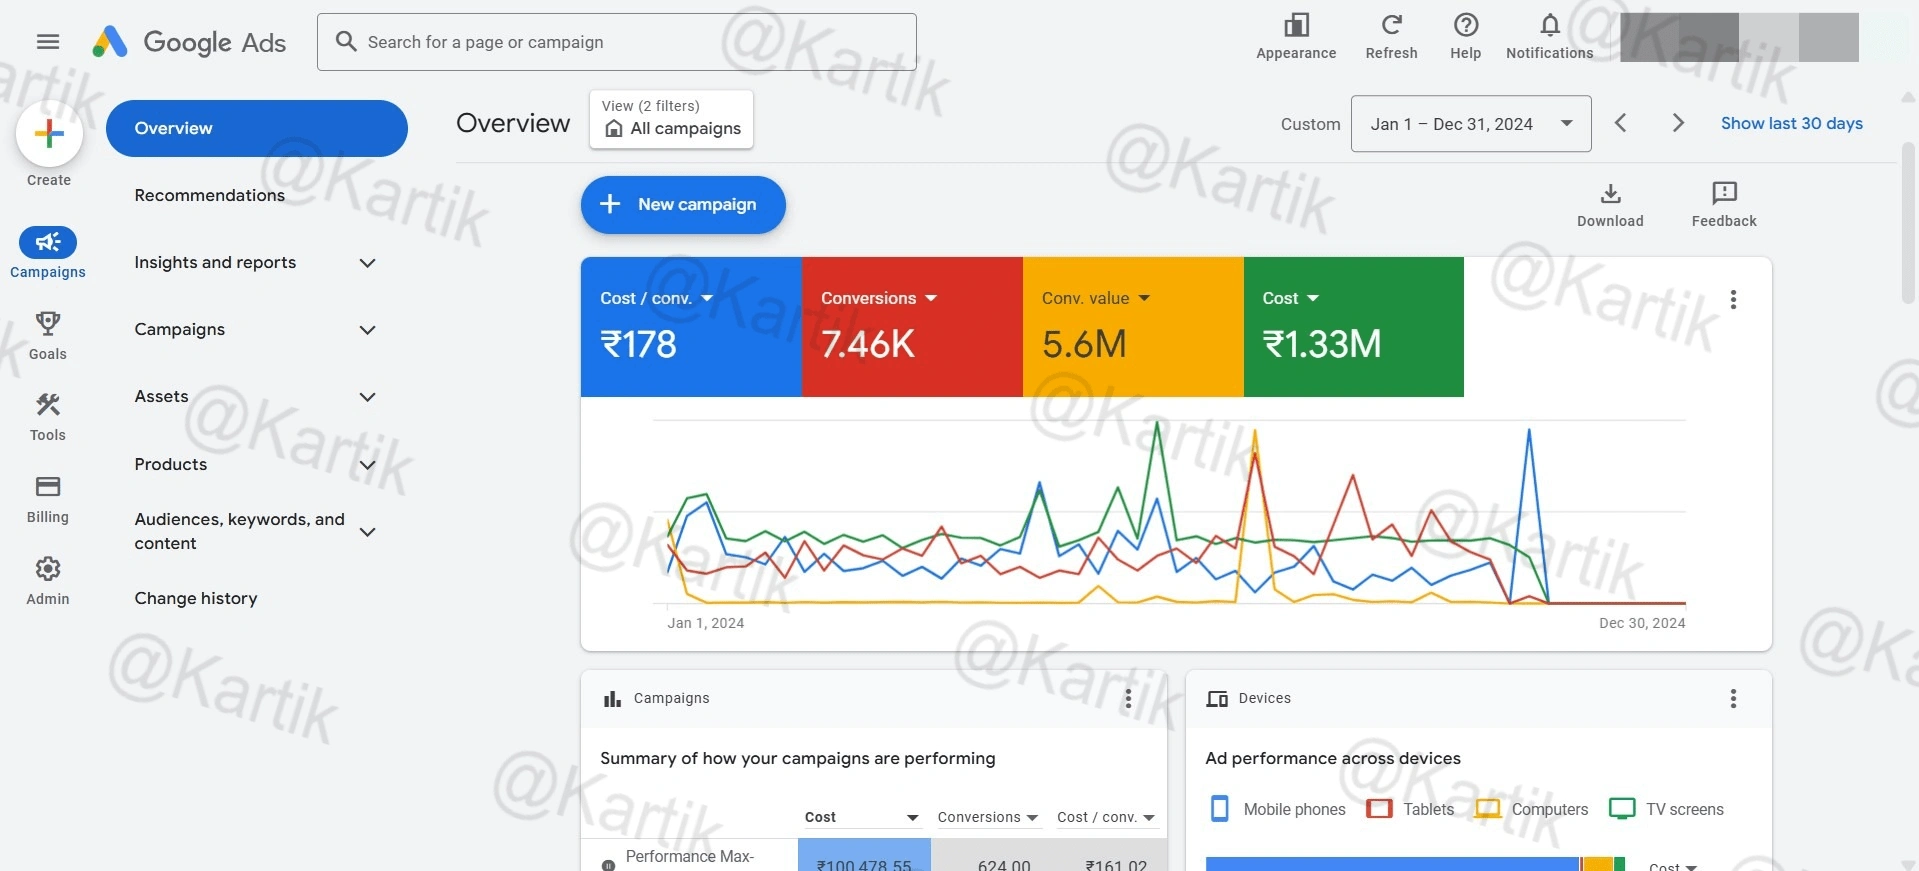This screenshot has width=1919, height=871.
Task: Click the Create plus button
Action: pos(49,134)
